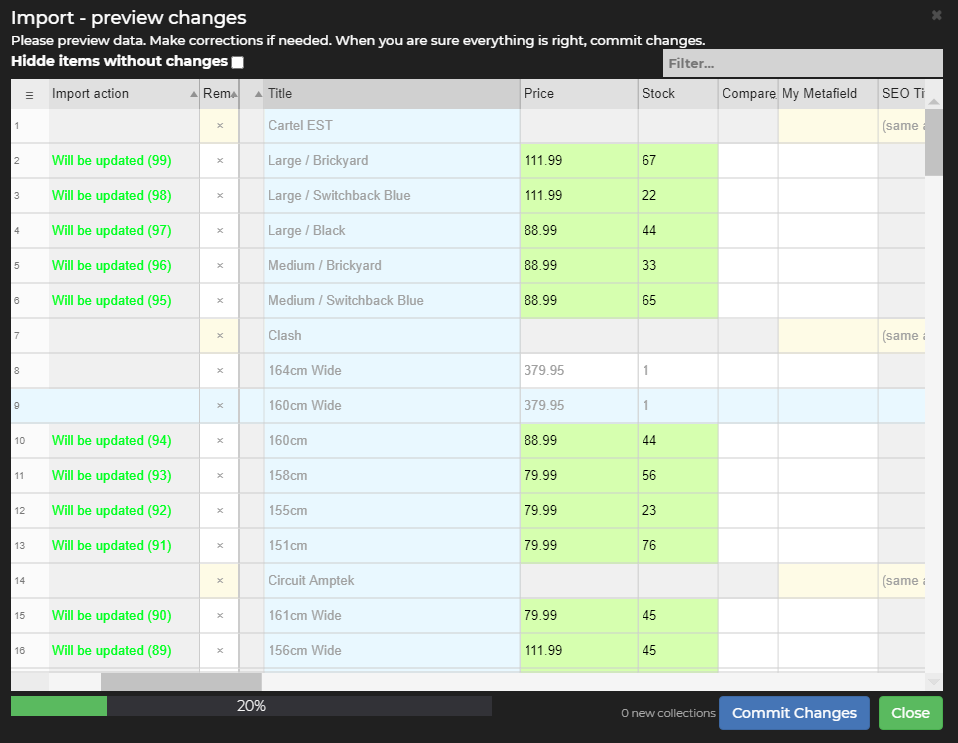
Task: Click remove × for Large / Brickyard row
Action: pos(219,161)
